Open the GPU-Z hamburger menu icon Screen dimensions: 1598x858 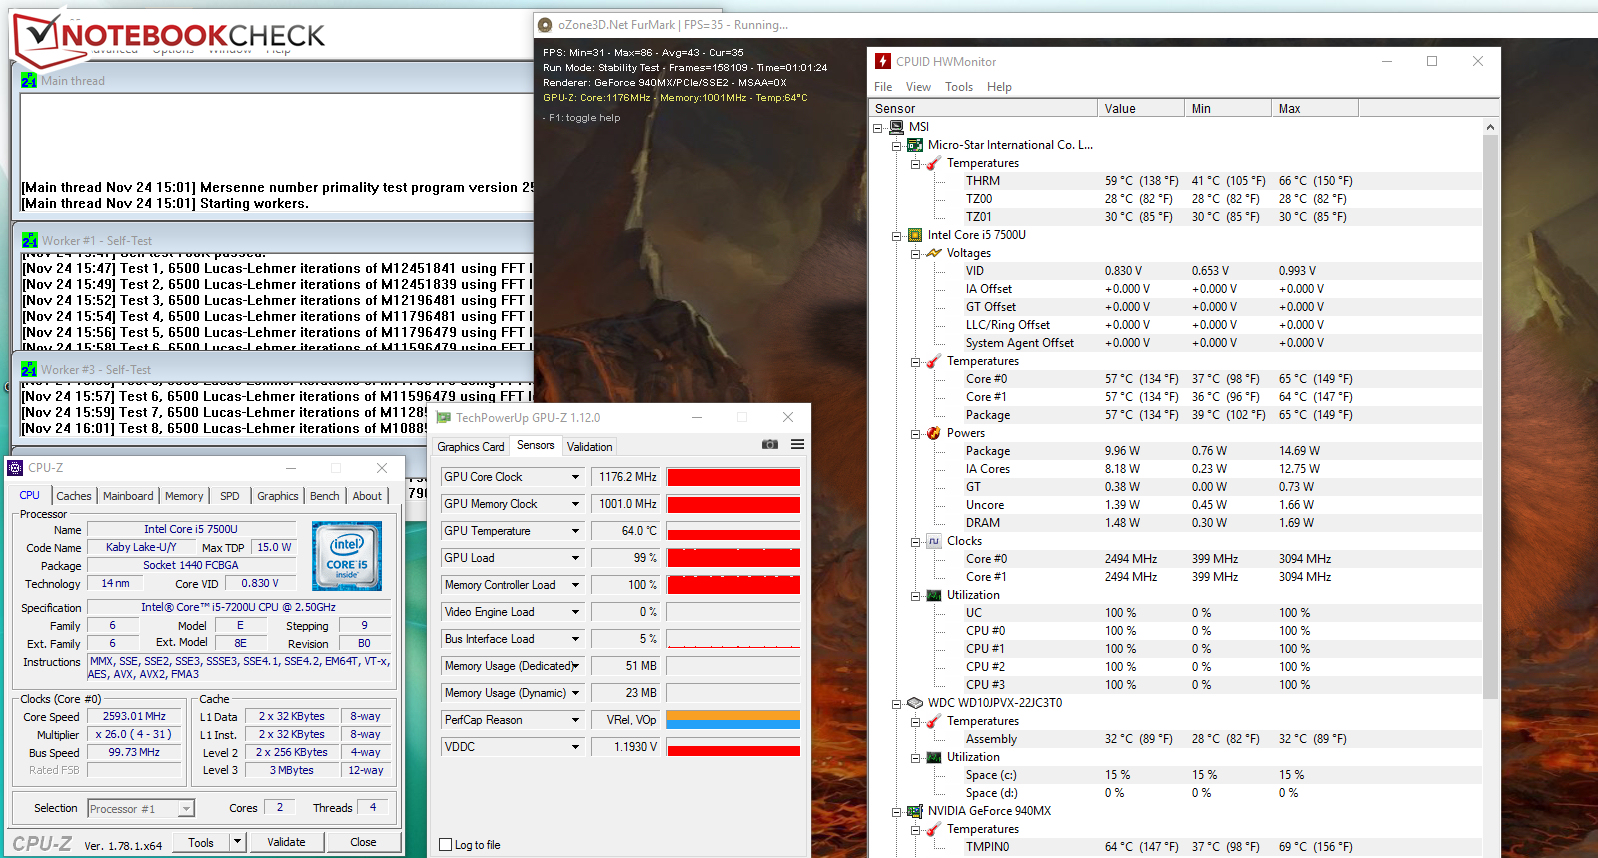797,444
